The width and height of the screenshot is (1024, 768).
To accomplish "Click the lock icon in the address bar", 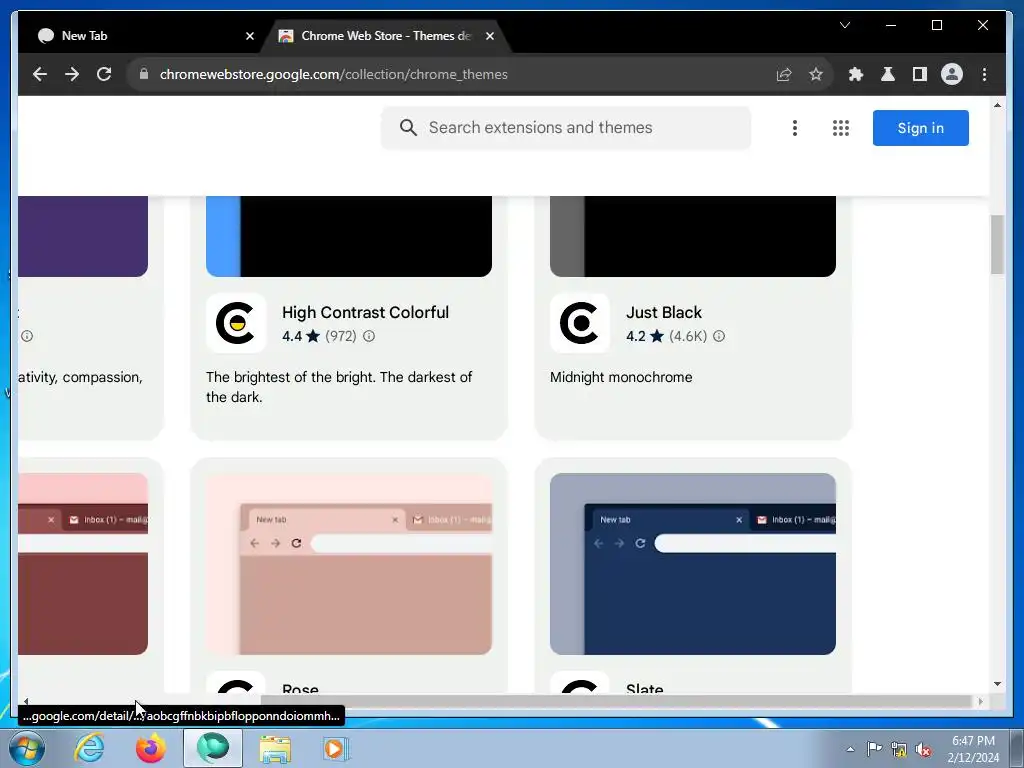I will point(144,74).
